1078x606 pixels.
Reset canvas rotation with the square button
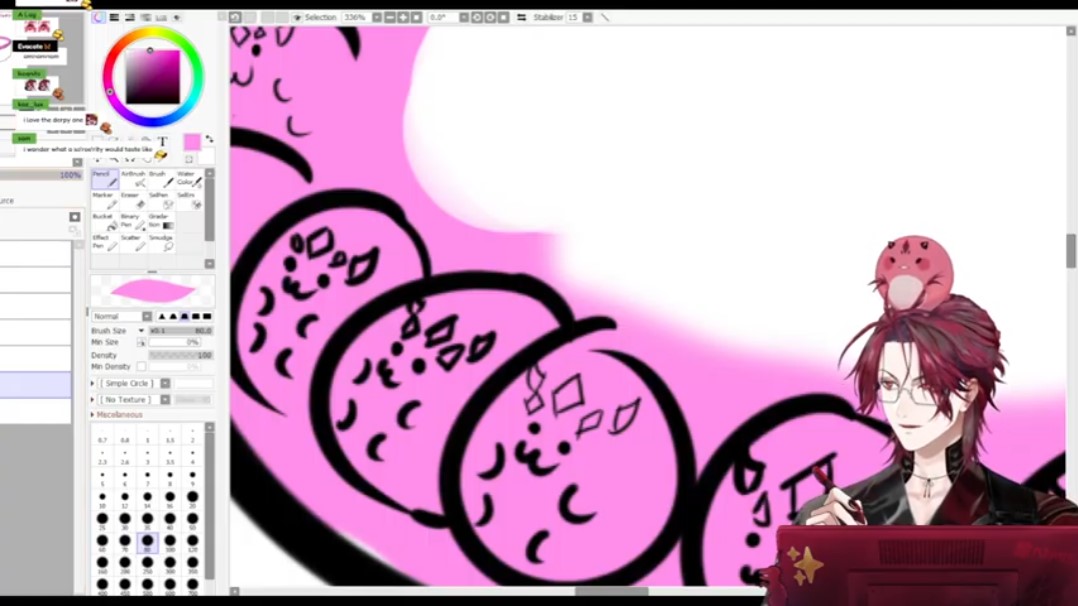pyautogui.click(x=503, y=17)
